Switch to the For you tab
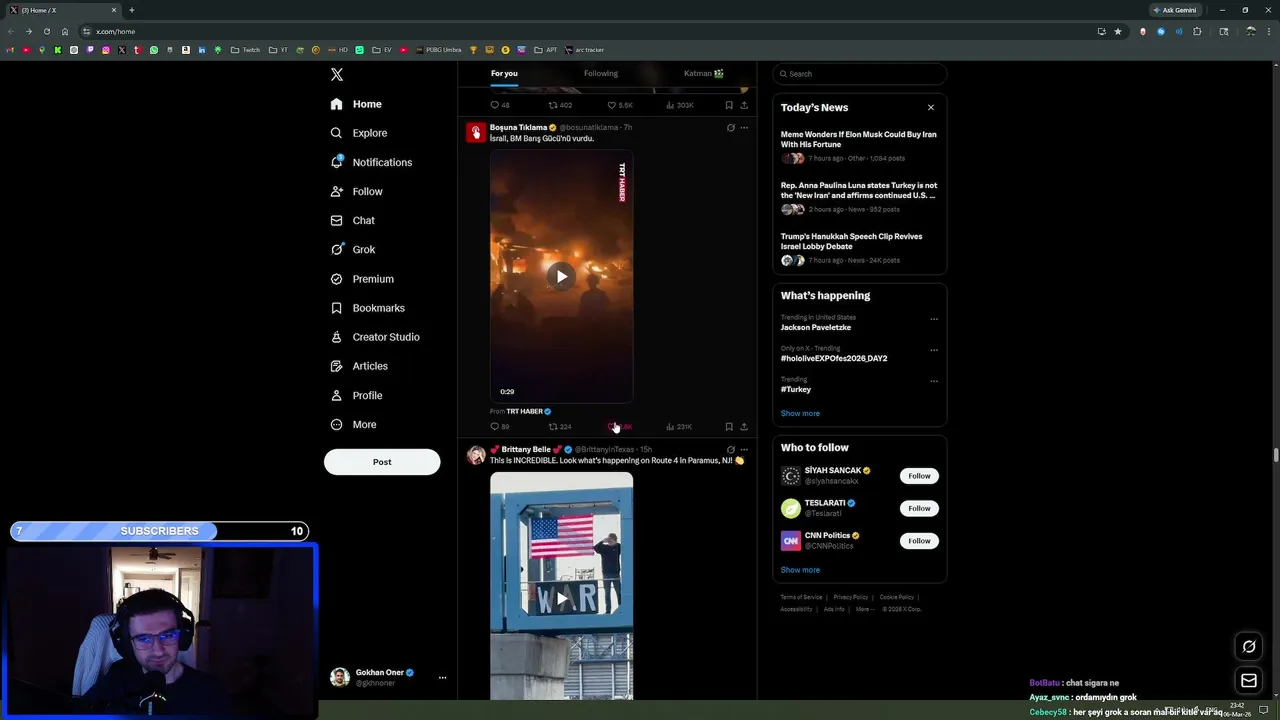Image resolution: width=1280 pixels, height=720 pixels. point(504,73)
